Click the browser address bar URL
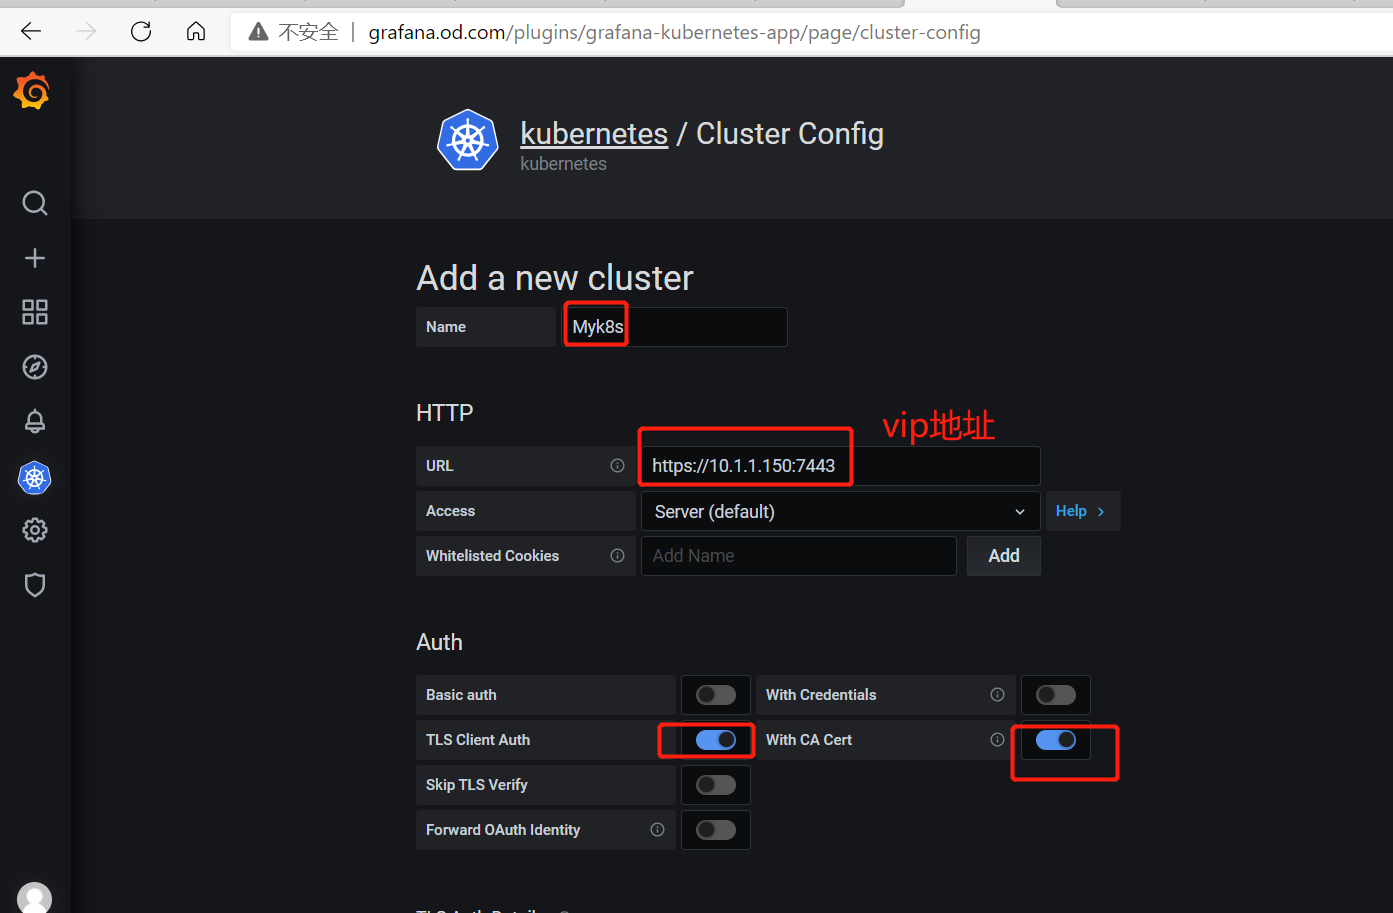1393x913 pixels. coord(674,32)
